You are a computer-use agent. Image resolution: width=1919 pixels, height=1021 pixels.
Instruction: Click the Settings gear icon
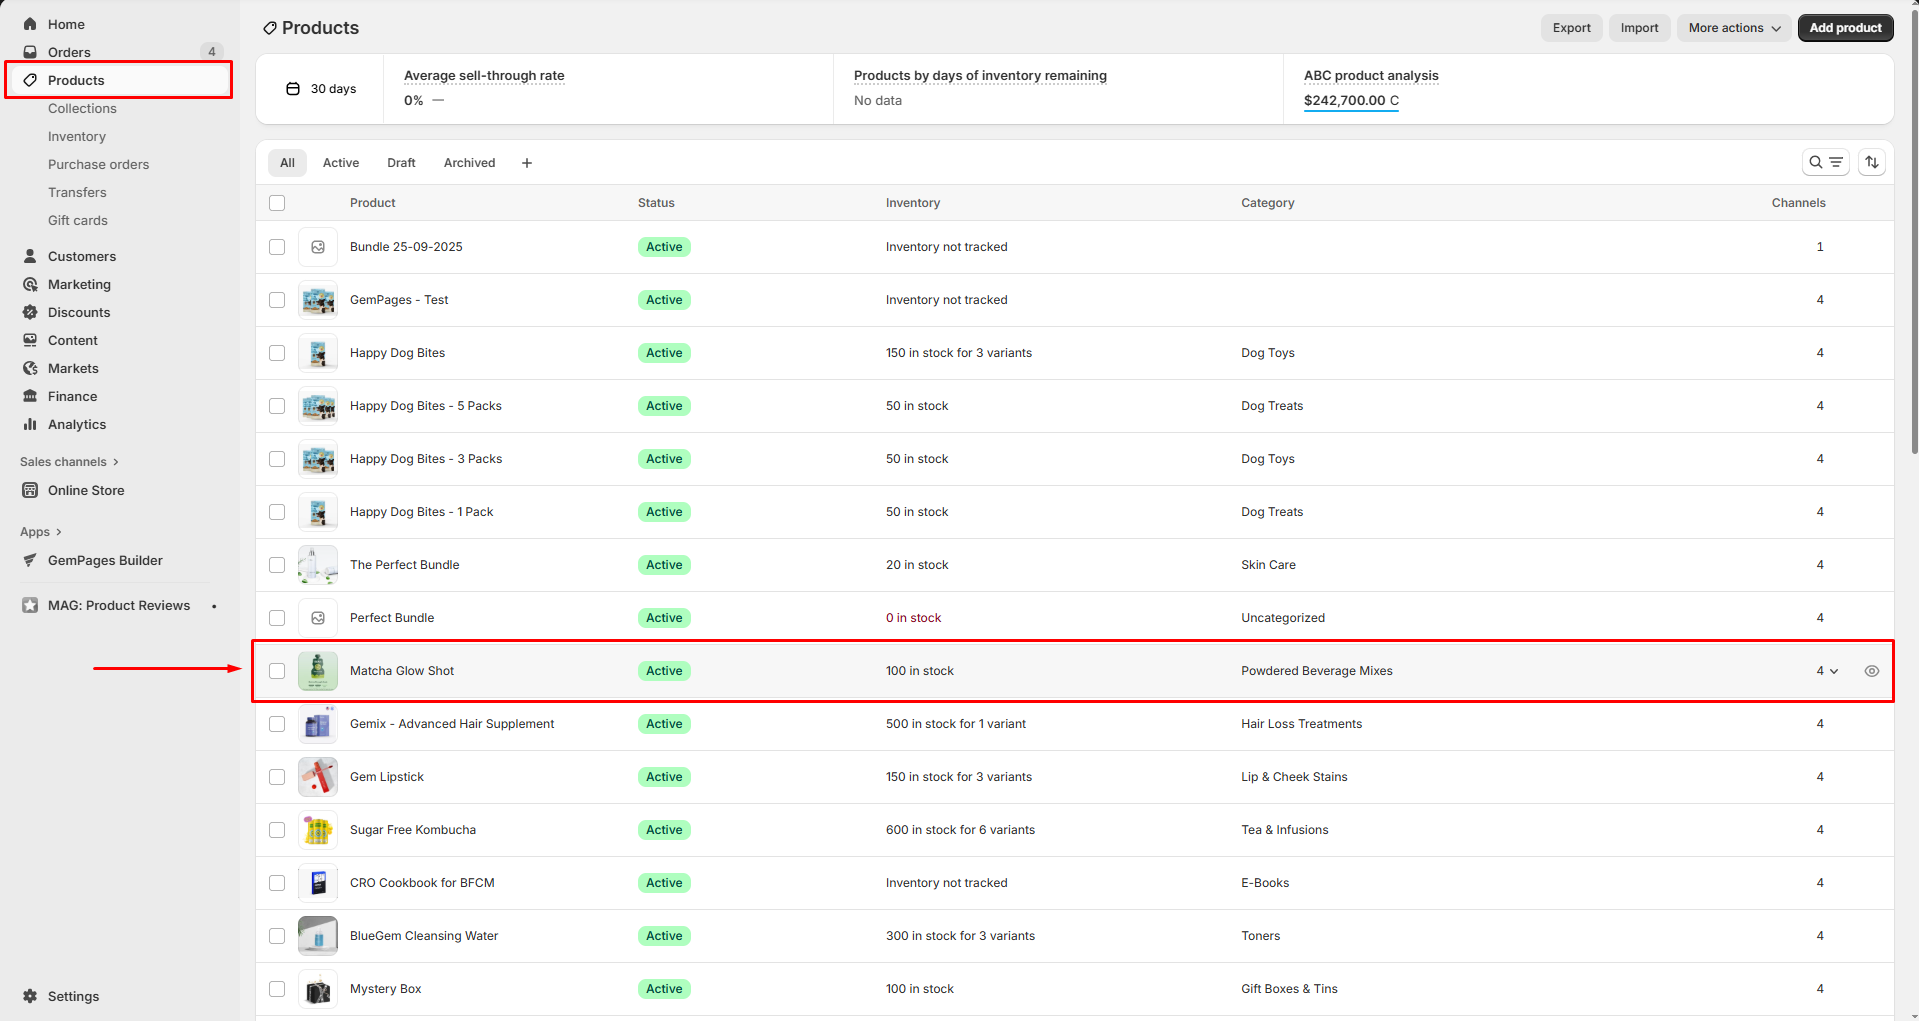tap(30, 996)
